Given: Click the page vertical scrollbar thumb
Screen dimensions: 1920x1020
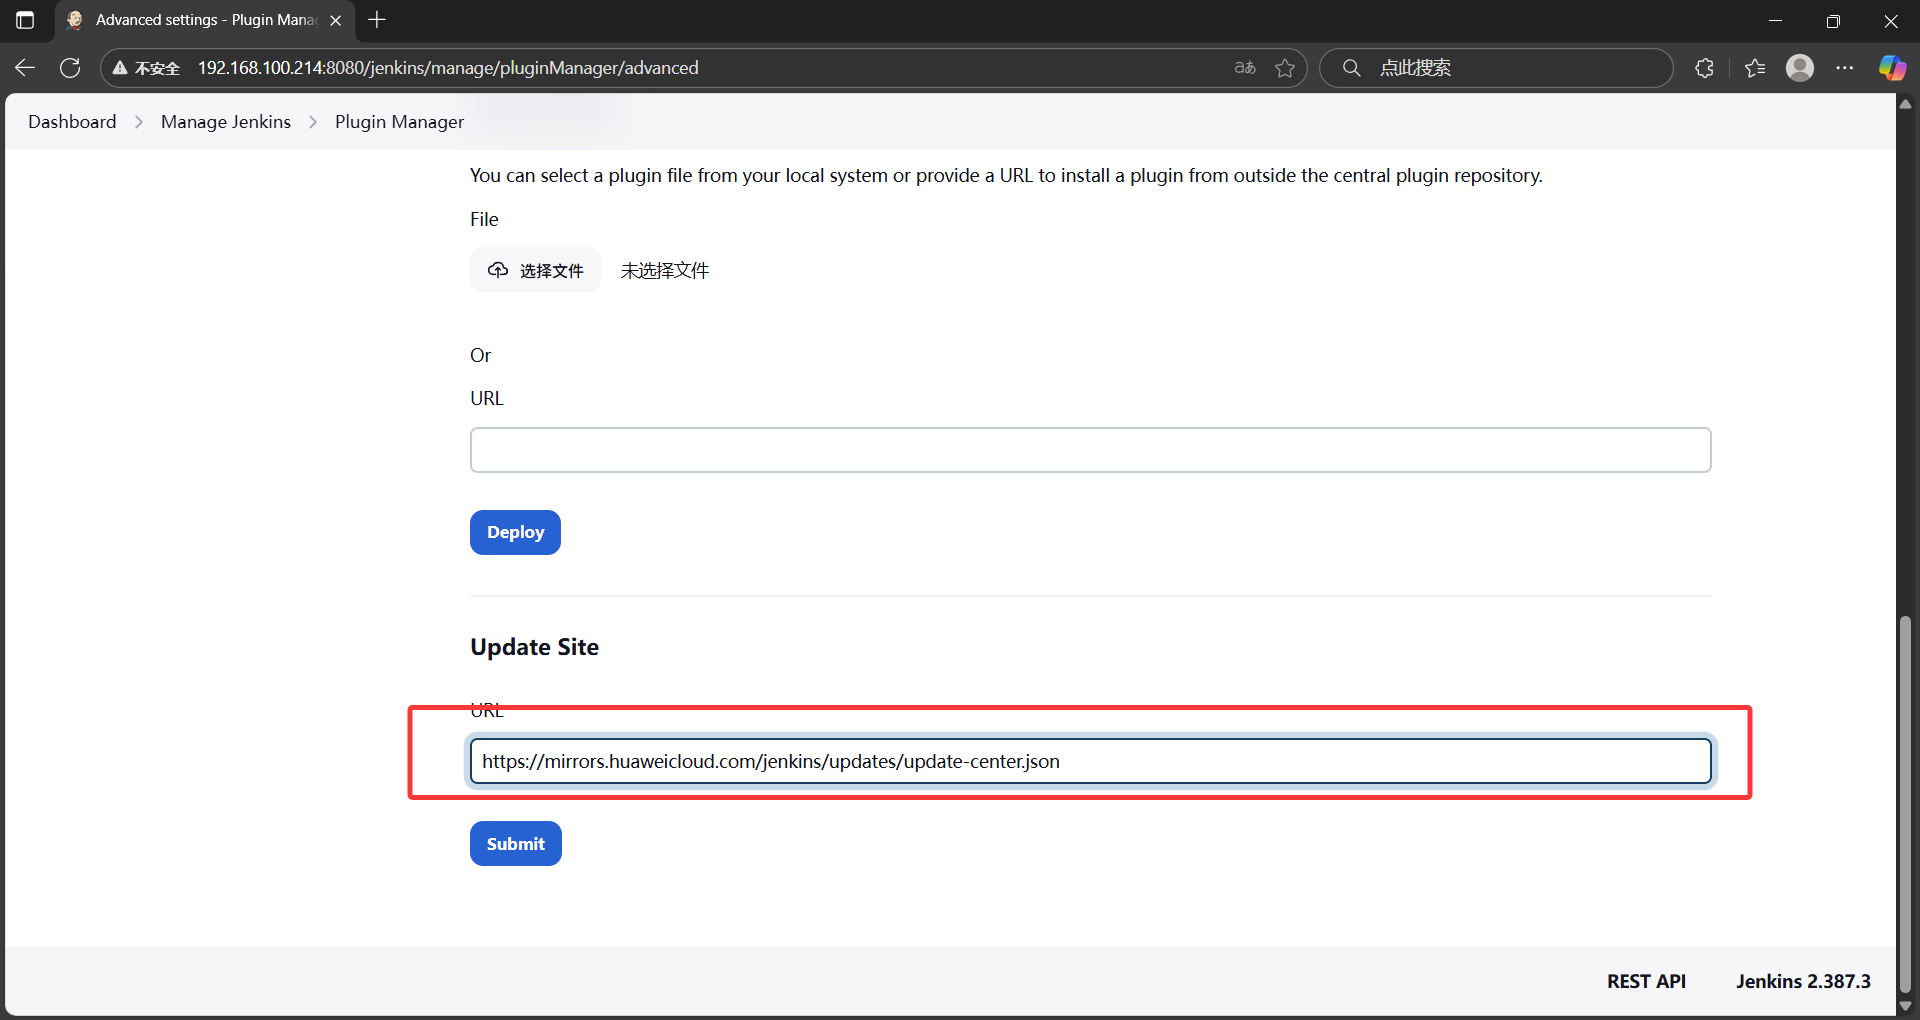Looking at the screenshot, I should coord(1906,805).
